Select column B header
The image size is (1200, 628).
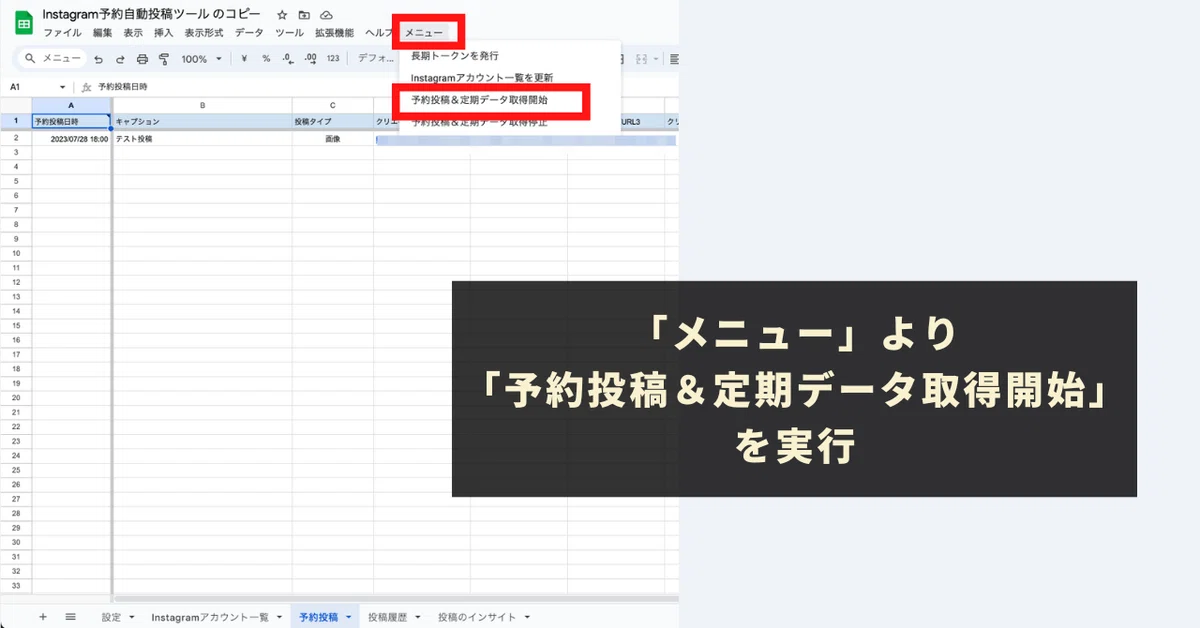[x=202, y=105]
